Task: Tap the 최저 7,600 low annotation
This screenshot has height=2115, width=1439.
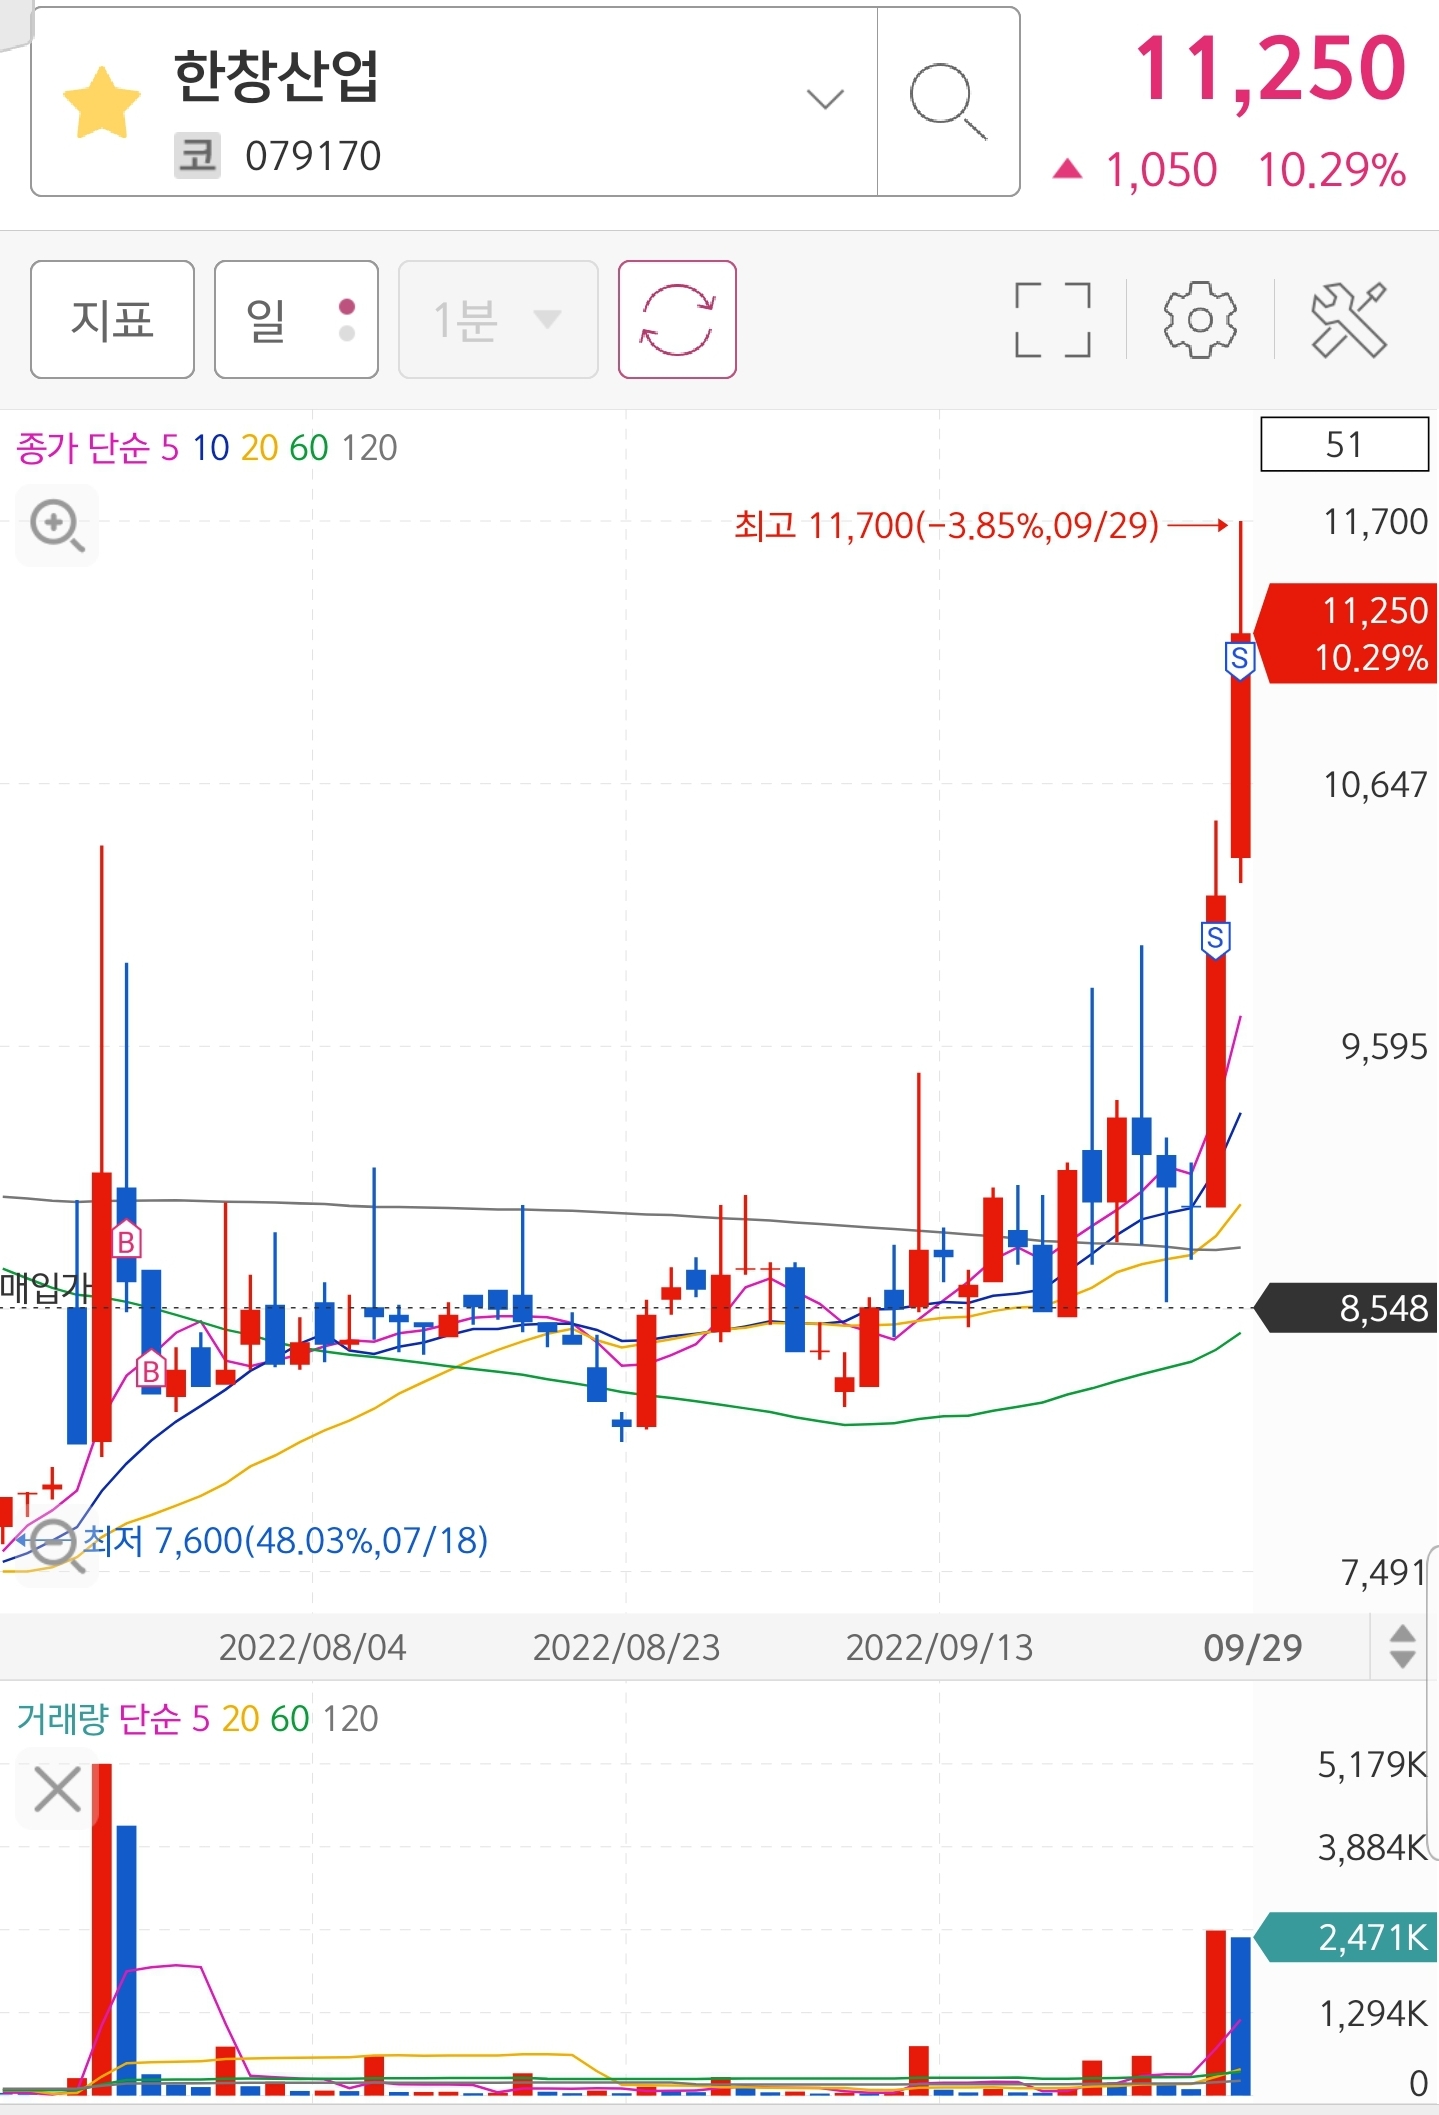Action: coord(285,1540)
